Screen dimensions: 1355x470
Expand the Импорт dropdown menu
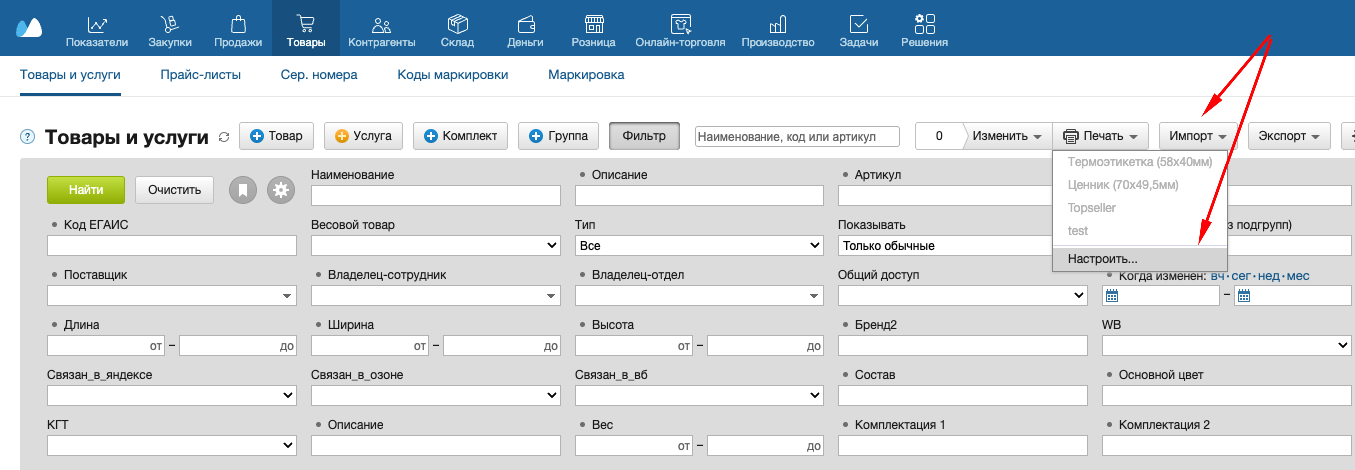coord(1198,136)
